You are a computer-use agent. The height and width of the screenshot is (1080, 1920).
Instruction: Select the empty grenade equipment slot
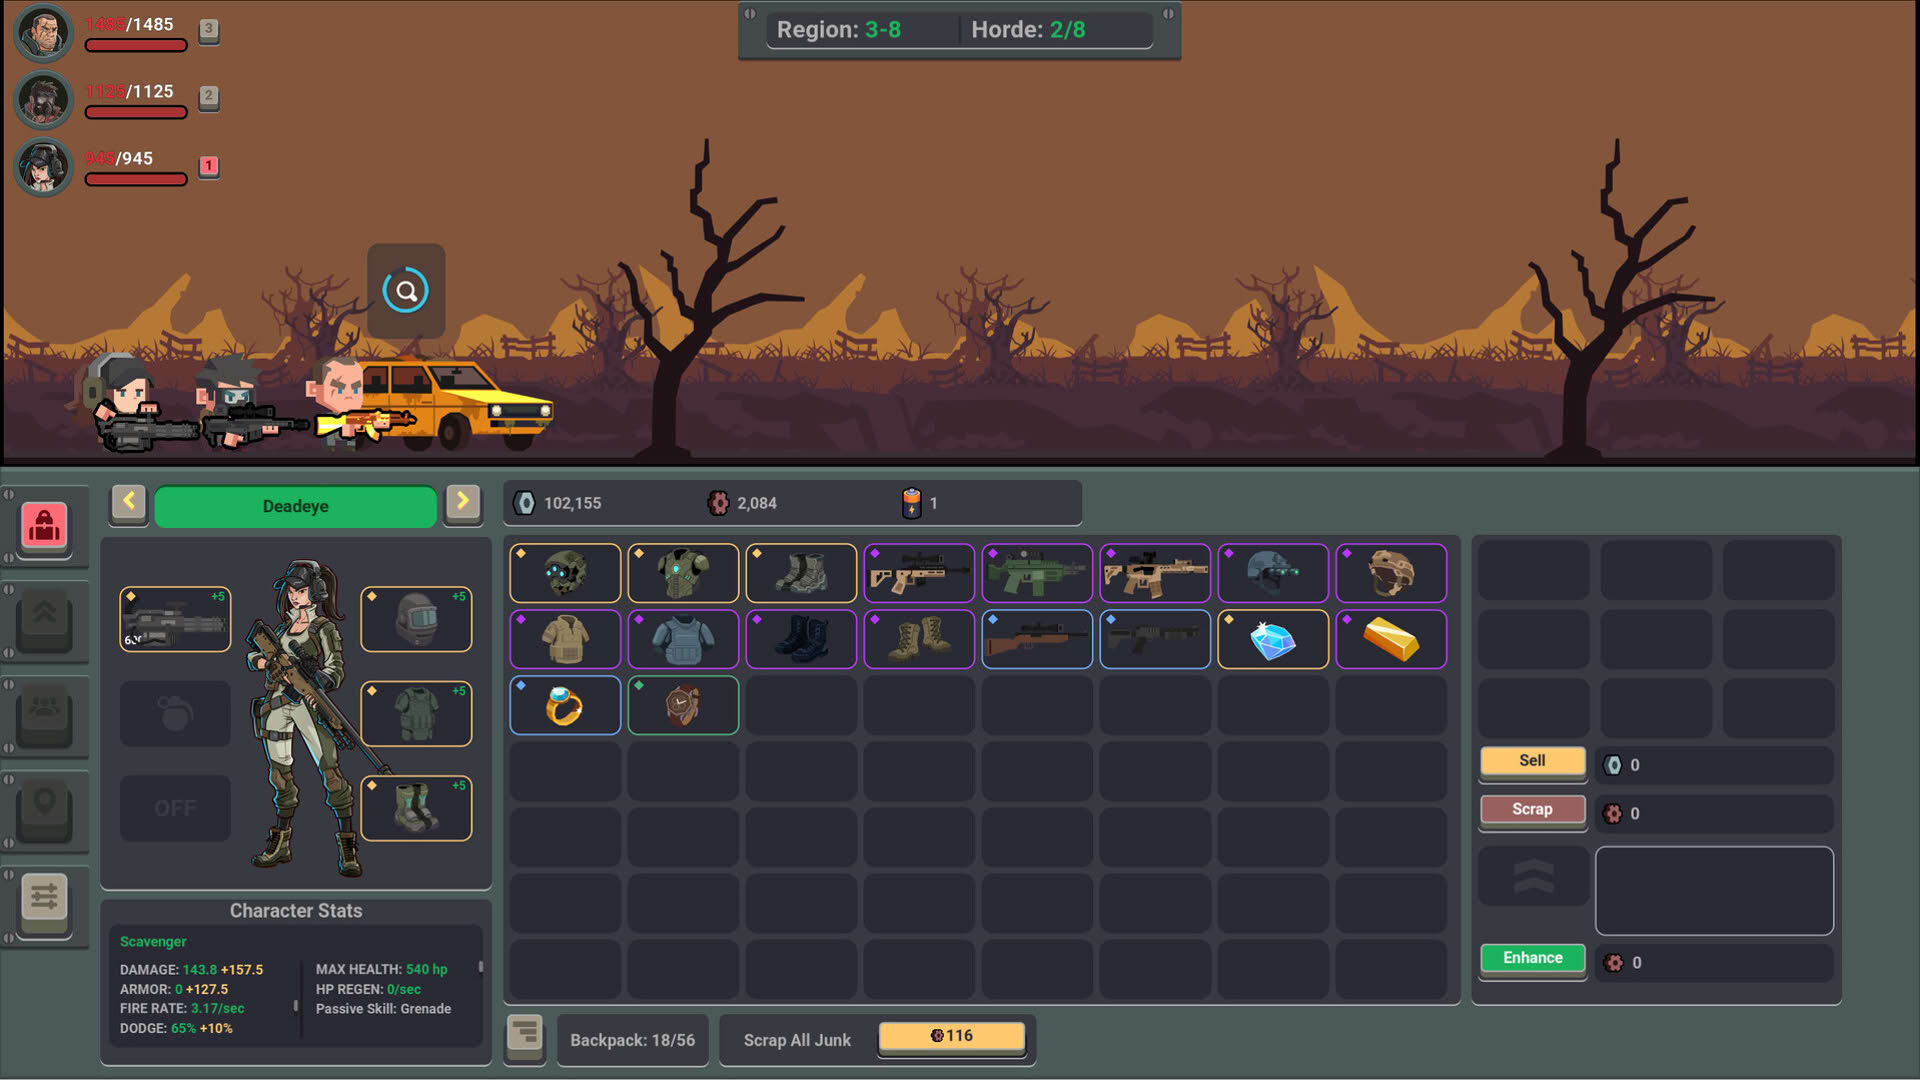(x=175, y=713)
